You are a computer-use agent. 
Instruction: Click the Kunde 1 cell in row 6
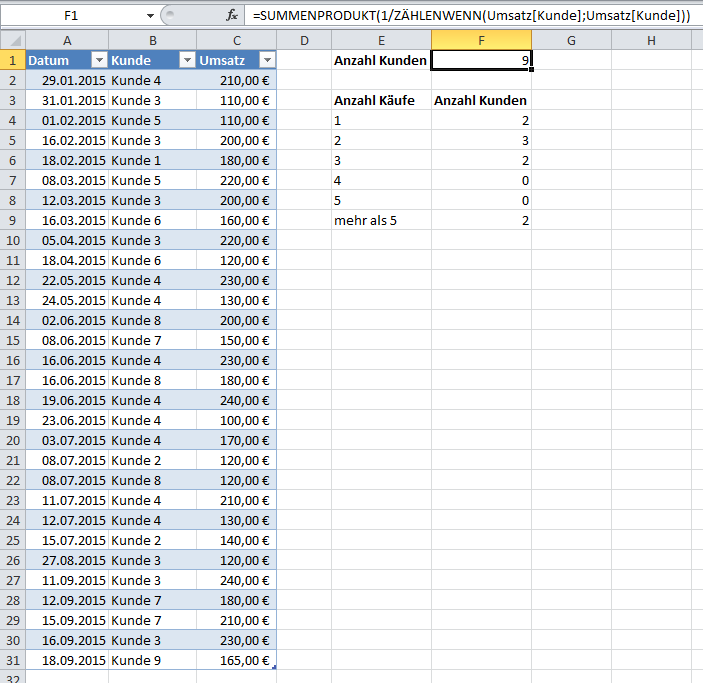click(152, 160)
